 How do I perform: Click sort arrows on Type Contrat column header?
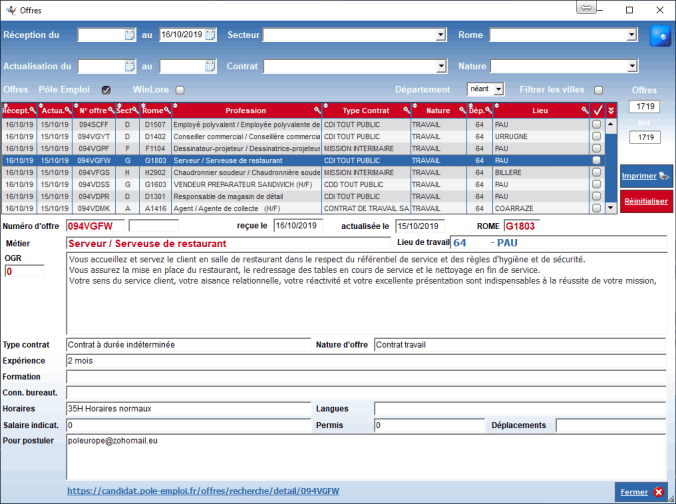326,105
